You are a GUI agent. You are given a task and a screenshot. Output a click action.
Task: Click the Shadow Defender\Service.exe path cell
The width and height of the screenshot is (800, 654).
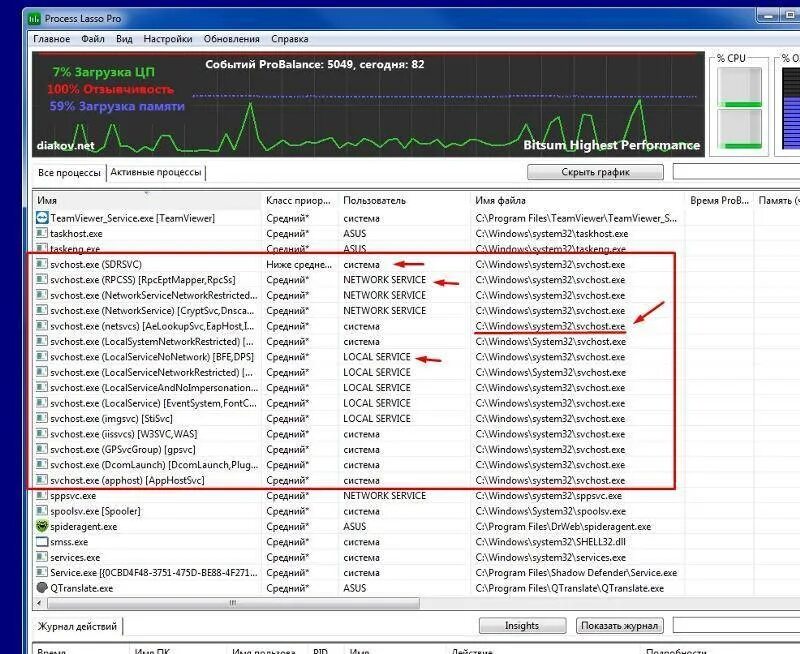(576, 572)
